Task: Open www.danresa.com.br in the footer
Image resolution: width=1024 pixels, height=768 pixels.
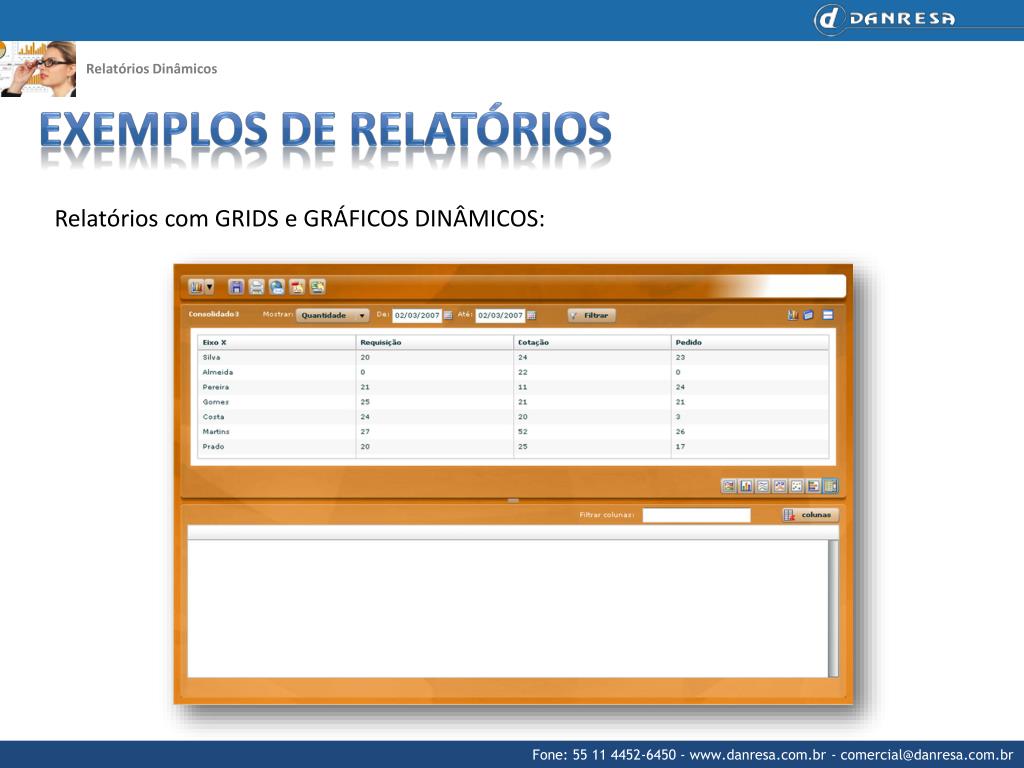Action: (758, 755)
